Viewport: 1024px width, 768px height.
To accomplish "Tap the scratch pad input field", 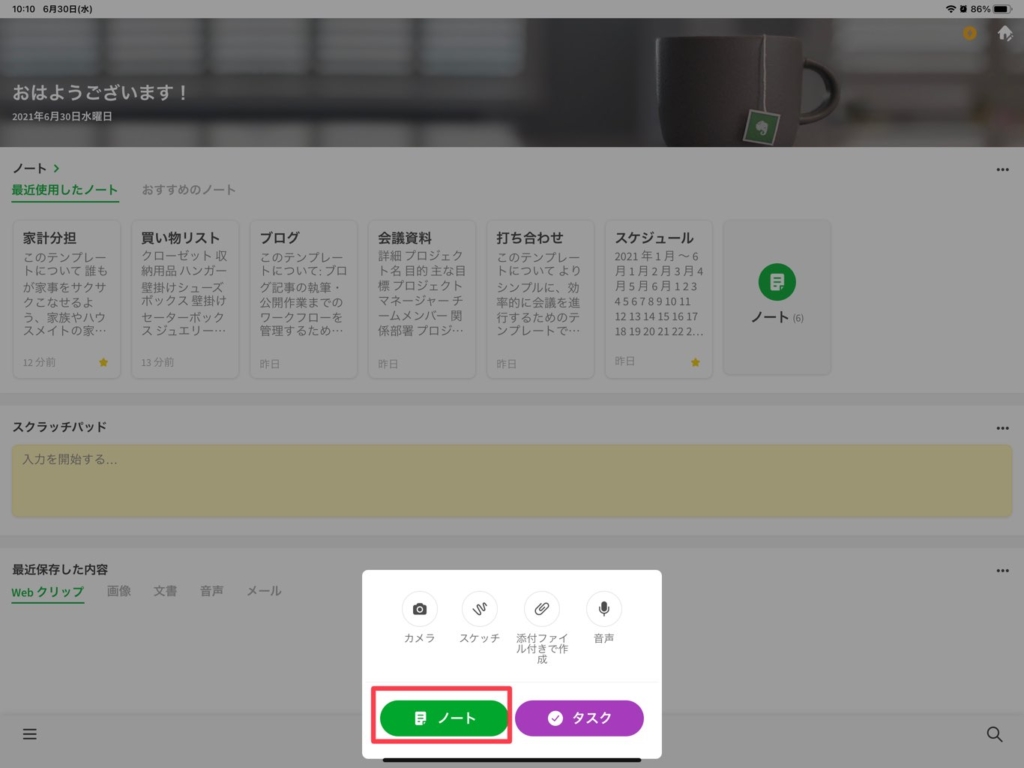I will click(512, 481).
